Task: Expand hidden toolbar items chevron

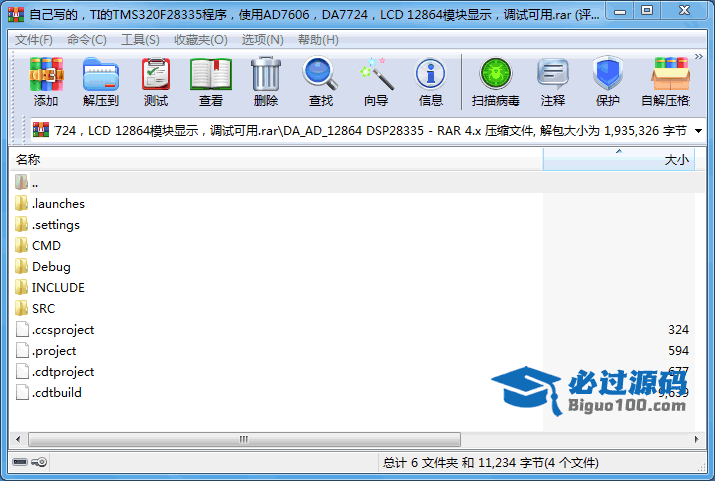Action: coord(699,57)
